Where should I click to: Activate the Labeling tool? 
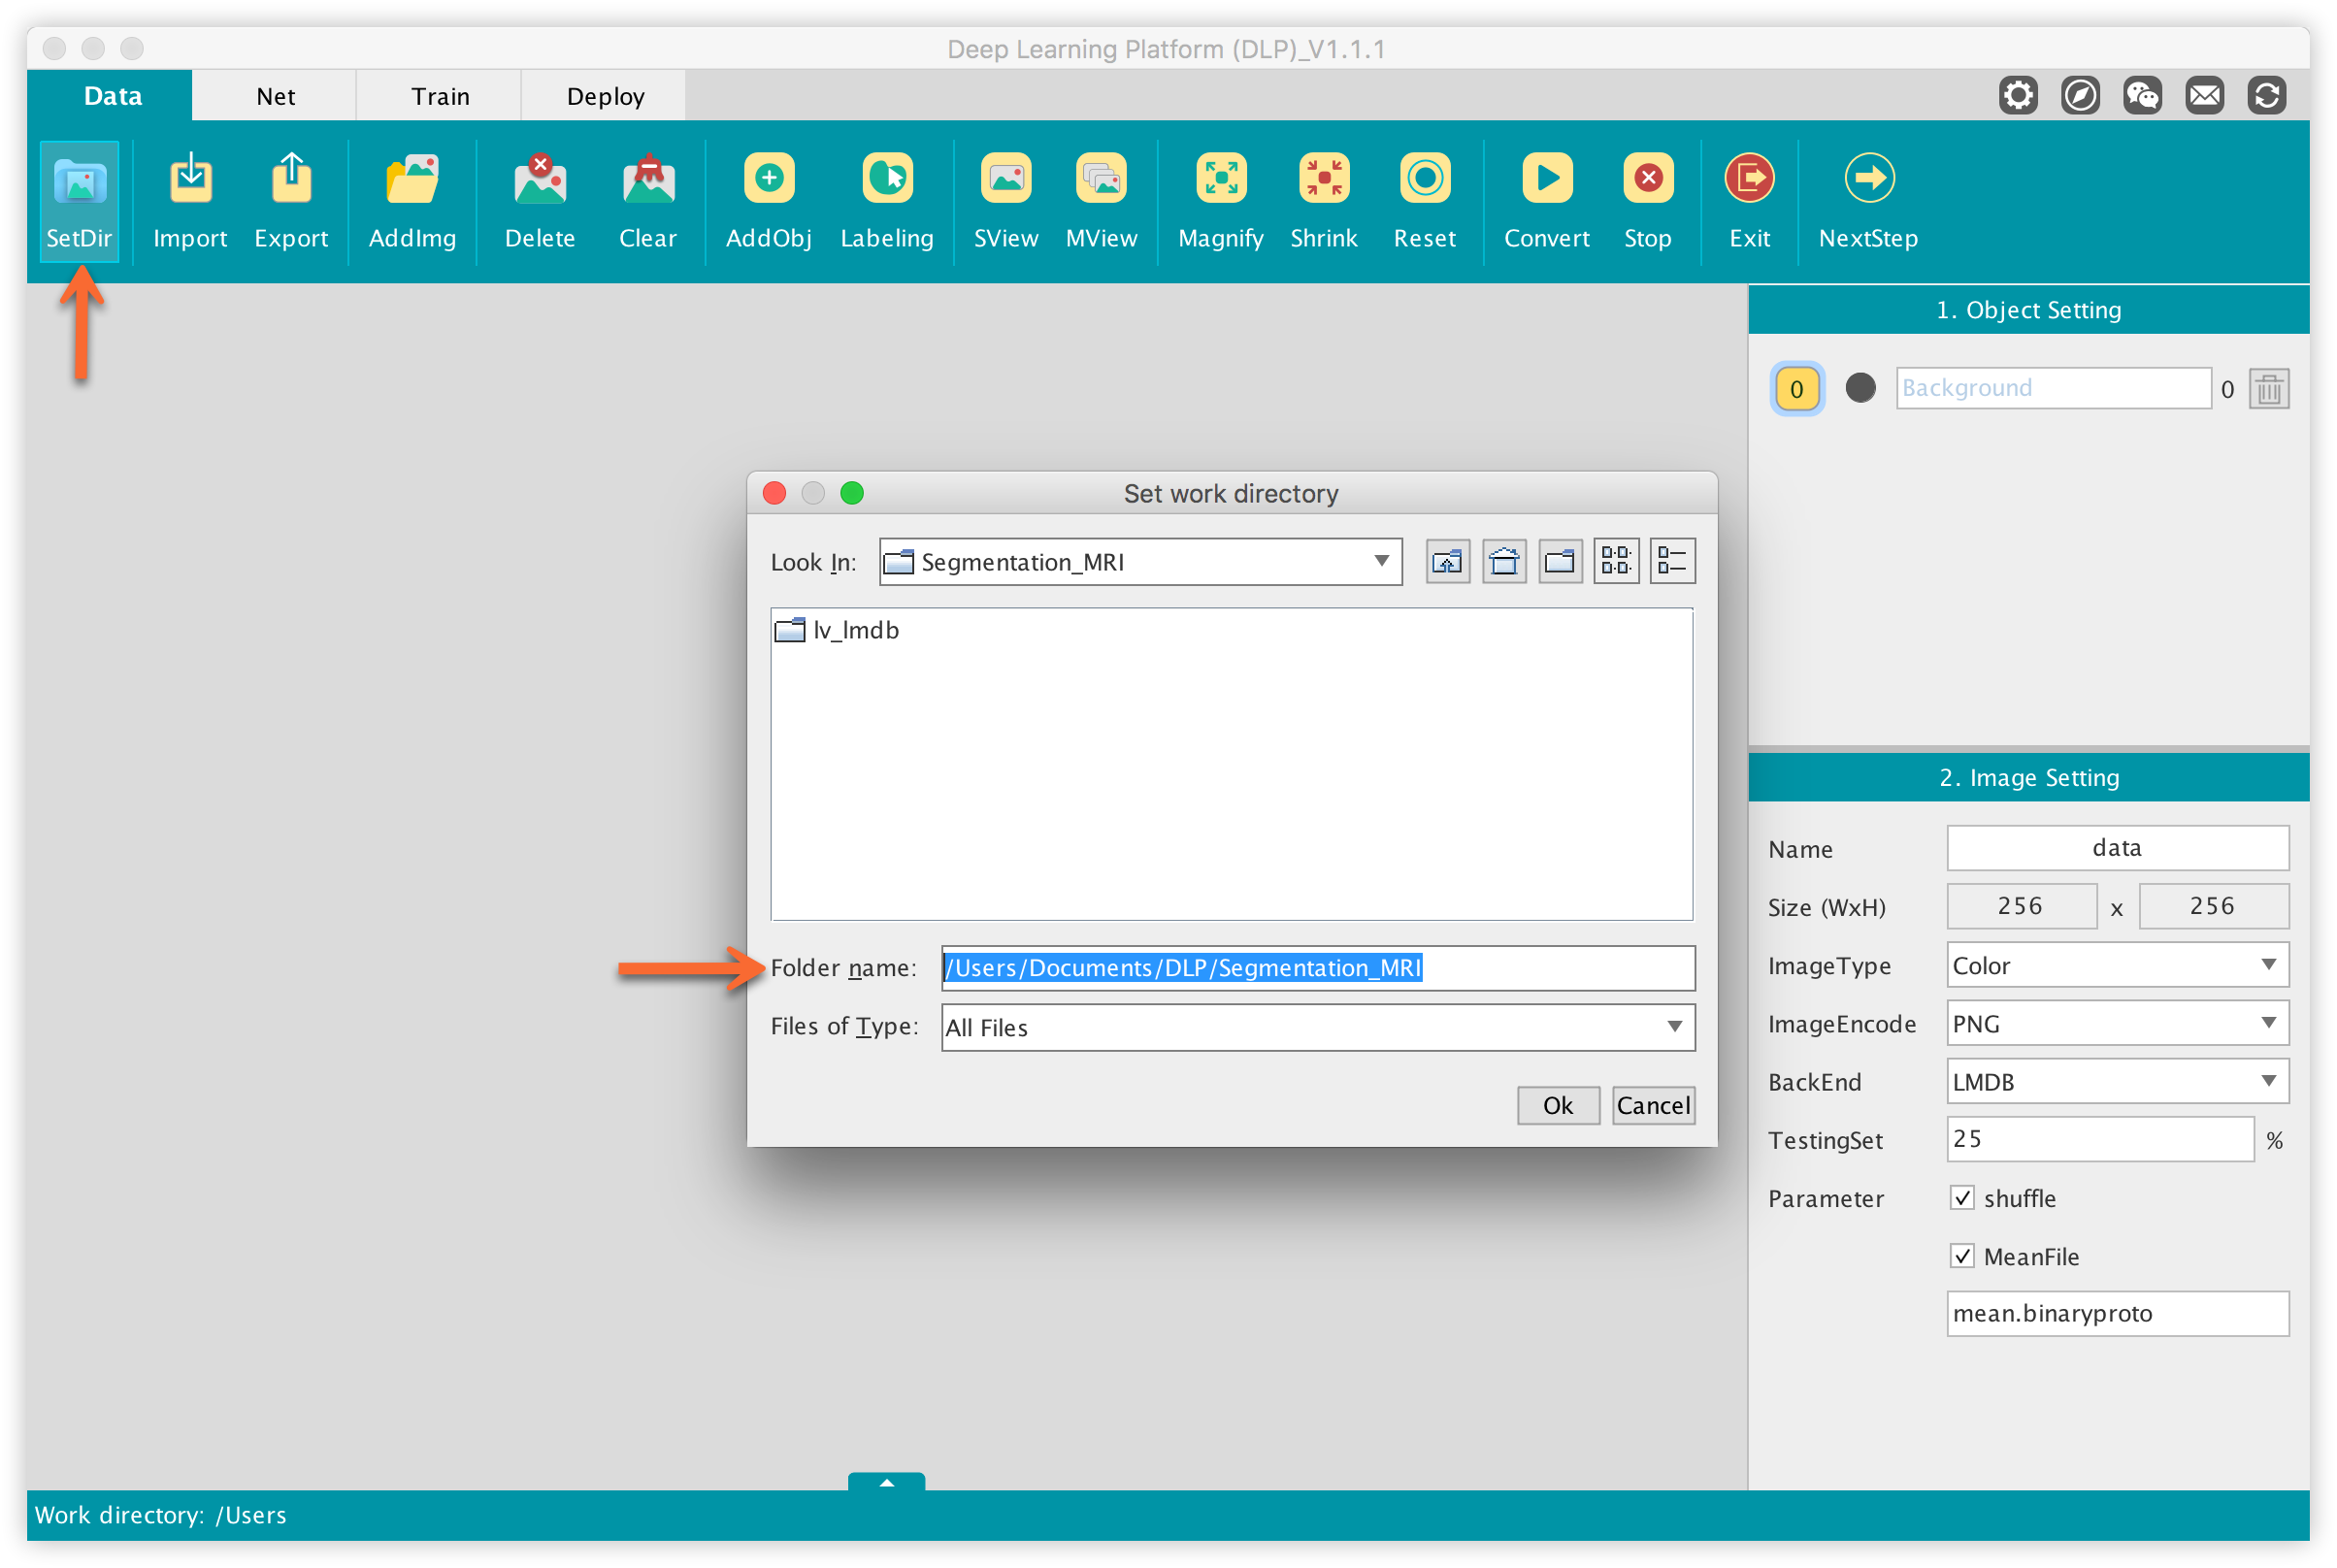pos(886,200)
